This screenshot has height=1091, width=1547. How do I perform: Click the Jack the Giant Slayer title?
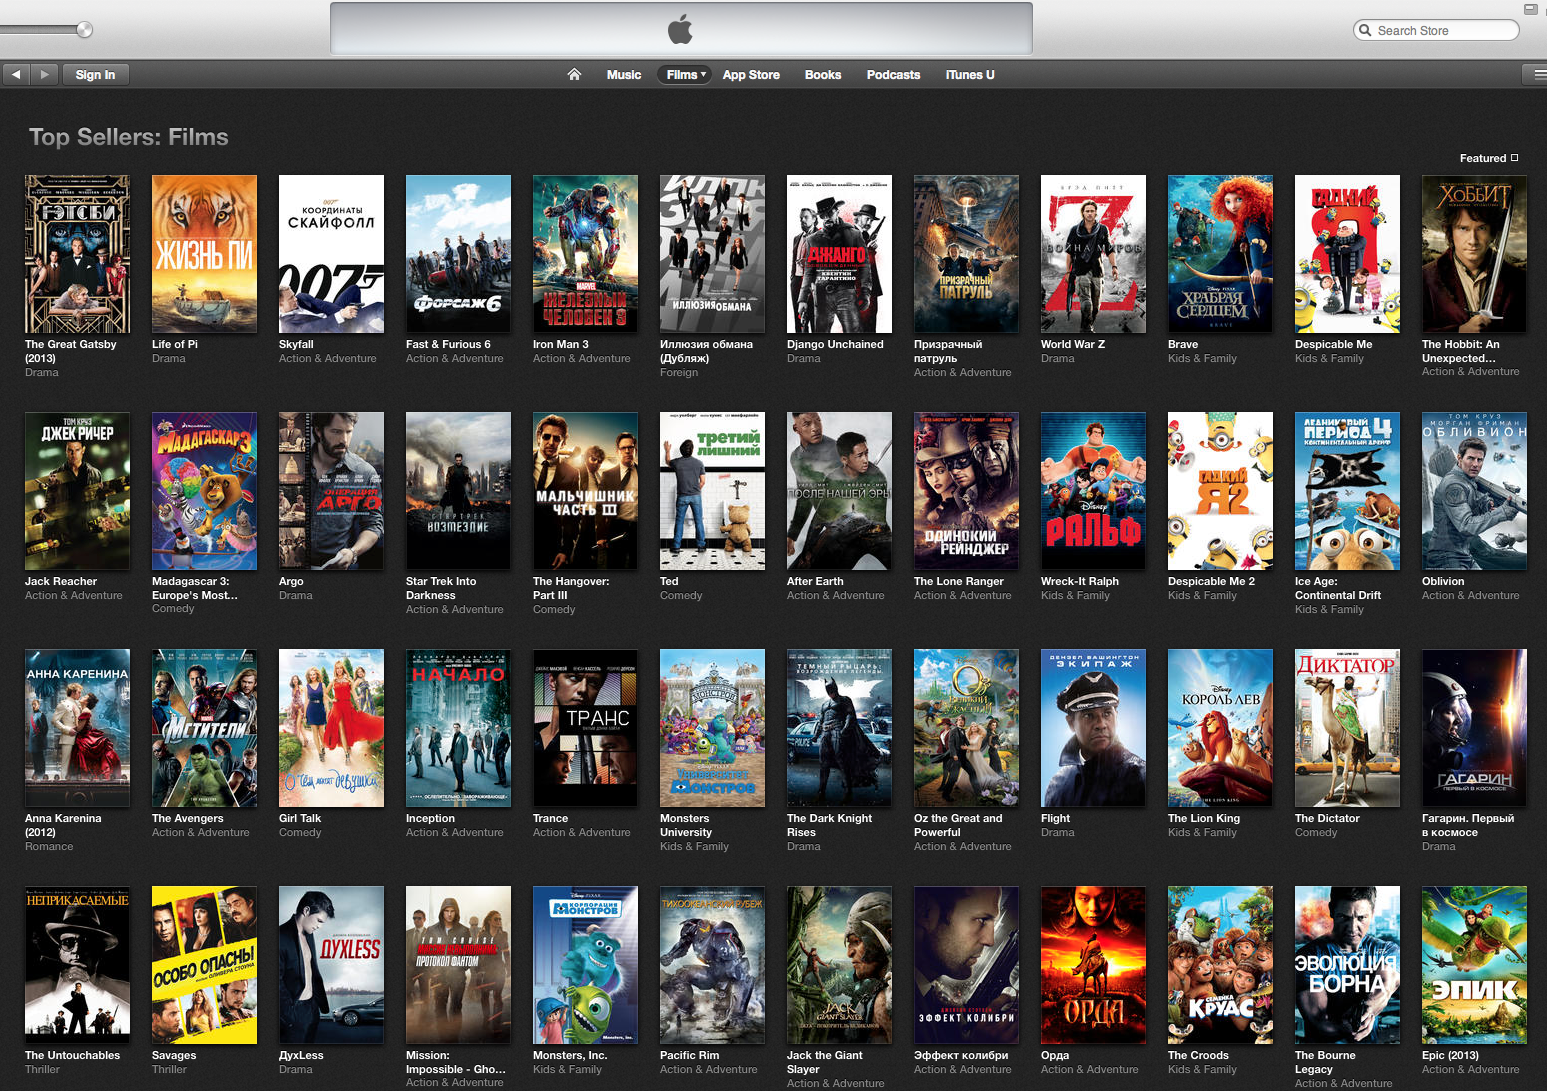click(825, 1062)
